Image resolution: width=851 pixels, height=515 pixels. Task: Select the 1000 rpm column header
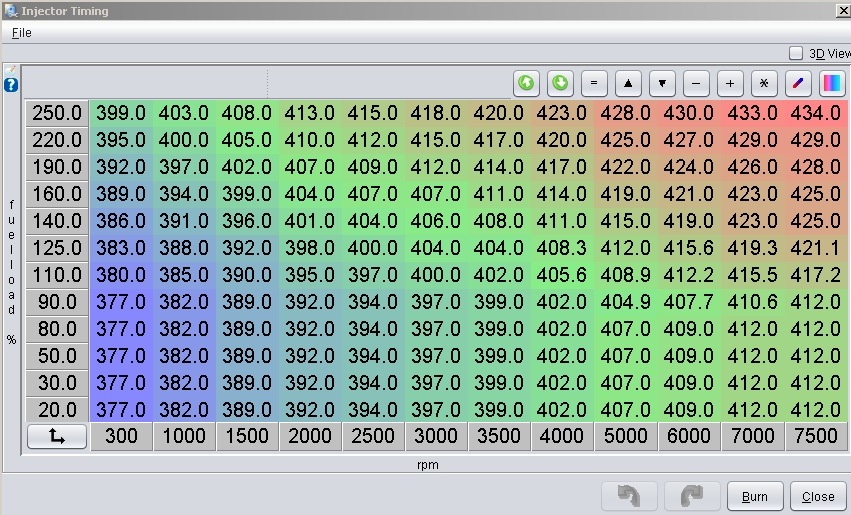click(x=184, y=436)
